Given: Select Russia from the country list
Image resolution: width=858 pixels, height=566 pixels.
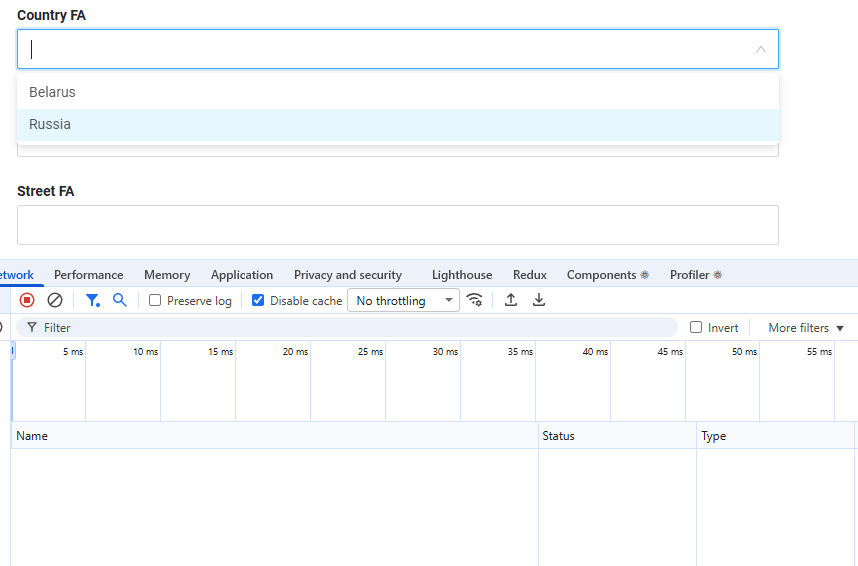Looking at the screenshot, I should coord(50,125).
